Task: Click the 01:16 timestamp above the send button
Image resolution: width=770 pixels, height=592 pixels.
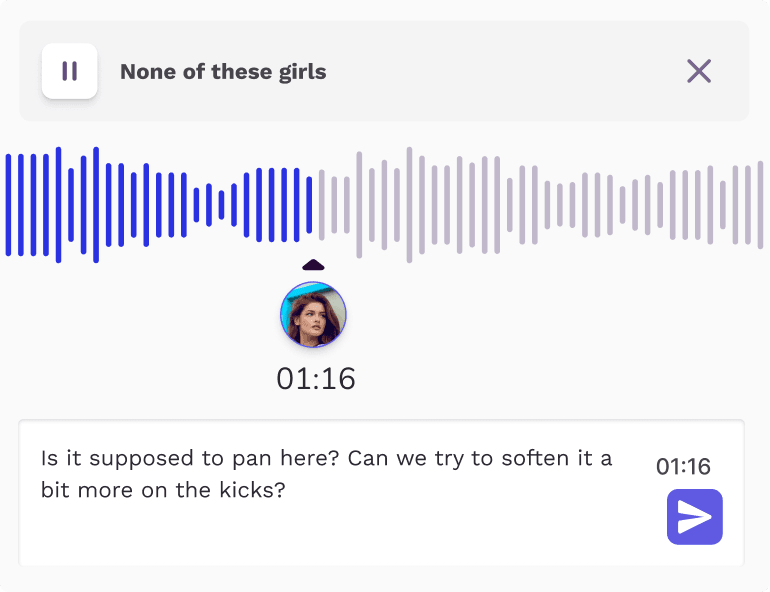Action: click(683, 466)
